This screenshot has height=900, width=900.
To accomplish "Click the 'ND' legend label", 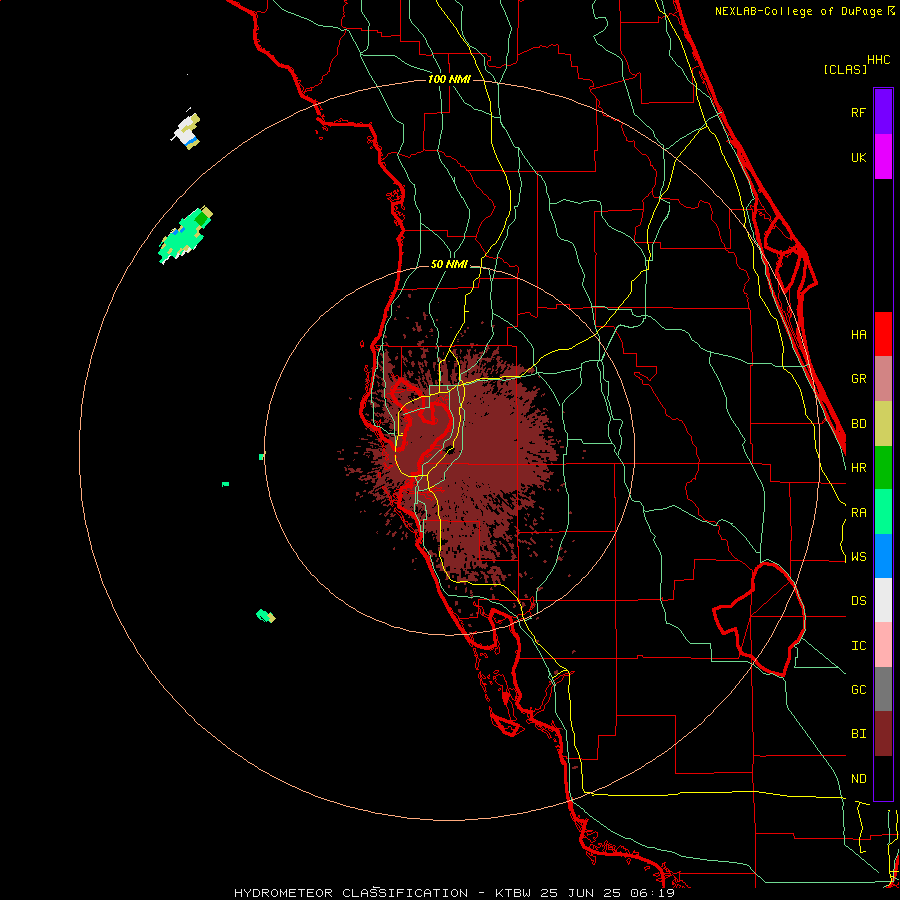I will click(x=858, y=779).
